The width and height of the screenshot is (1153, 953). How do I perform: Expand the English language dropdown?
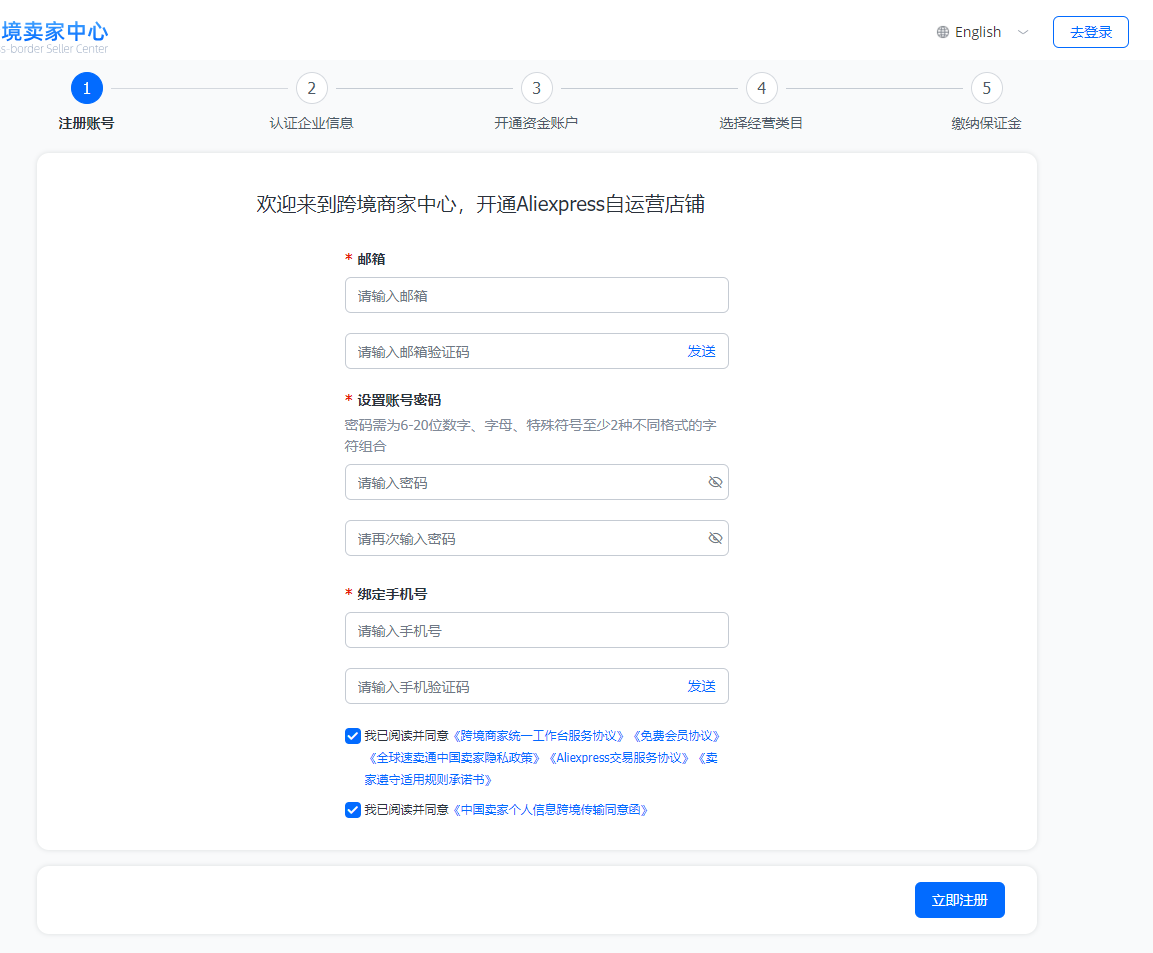[x=978, y=32]
